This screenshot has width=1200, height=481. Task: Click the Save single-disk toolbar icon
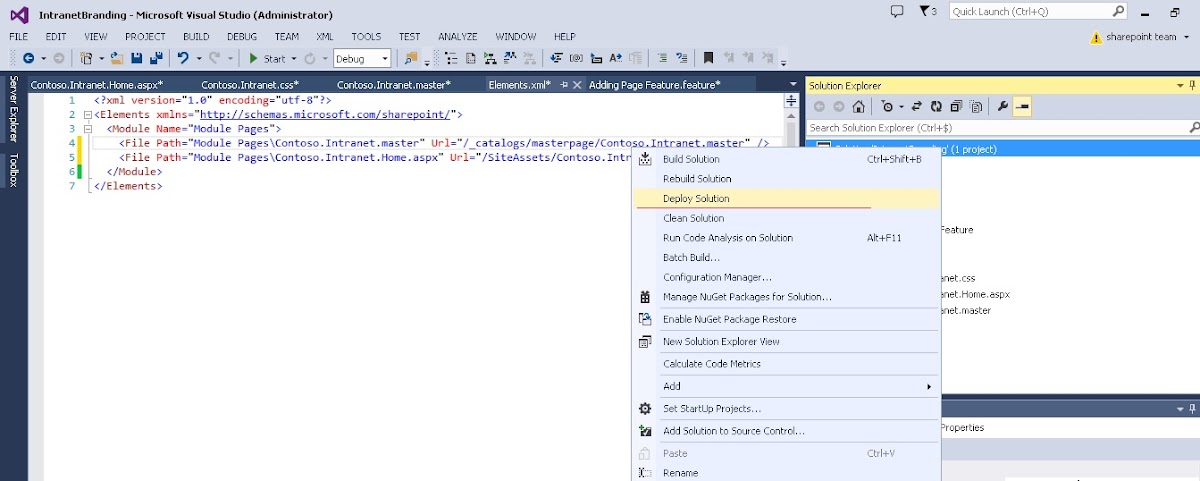click(x=137, y=58)
